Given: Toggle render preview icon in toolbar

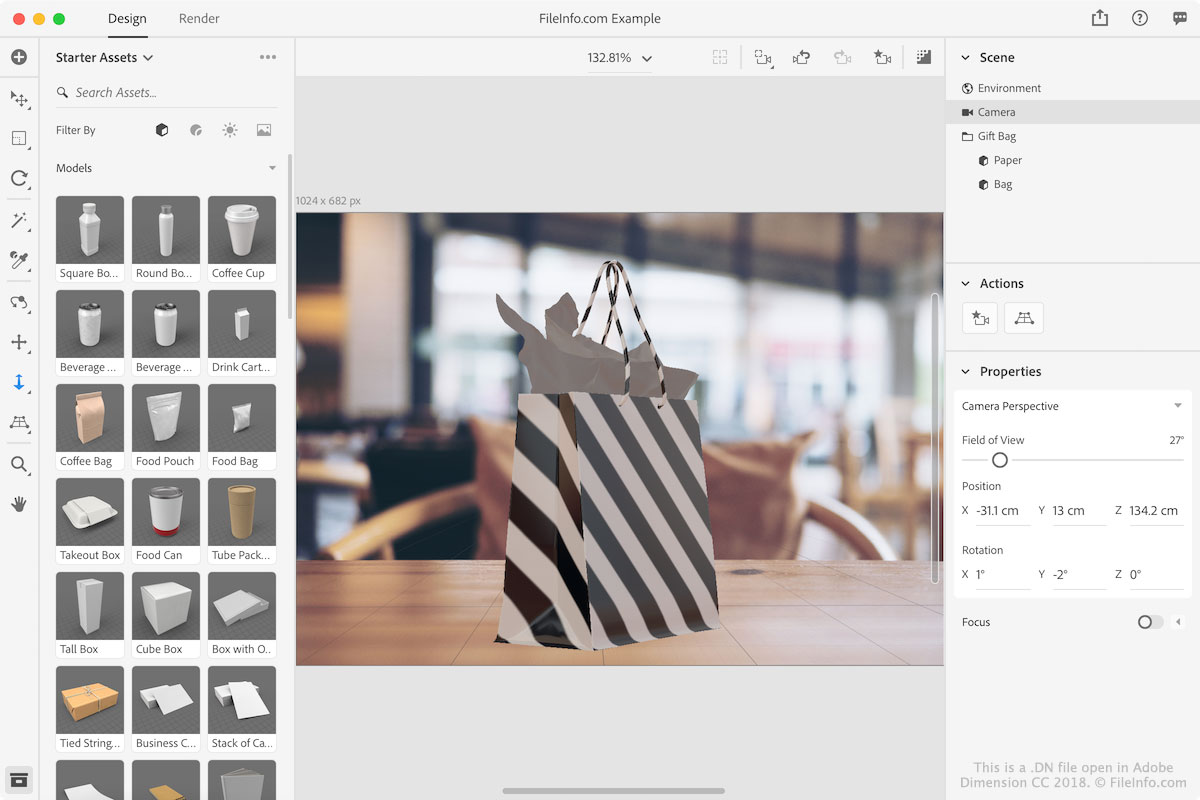Looking at the screenshot, I should [x=924, y=58].
